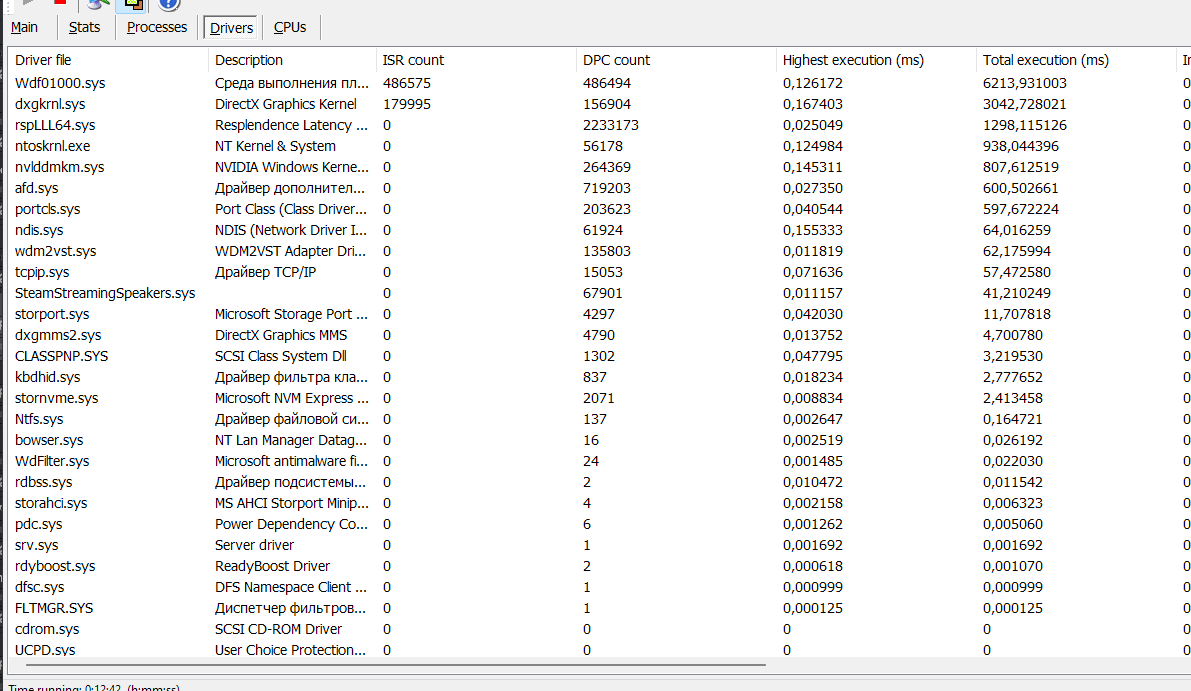
Task: Open the help icon in the toolbar
Action: [x=169, y=4]
